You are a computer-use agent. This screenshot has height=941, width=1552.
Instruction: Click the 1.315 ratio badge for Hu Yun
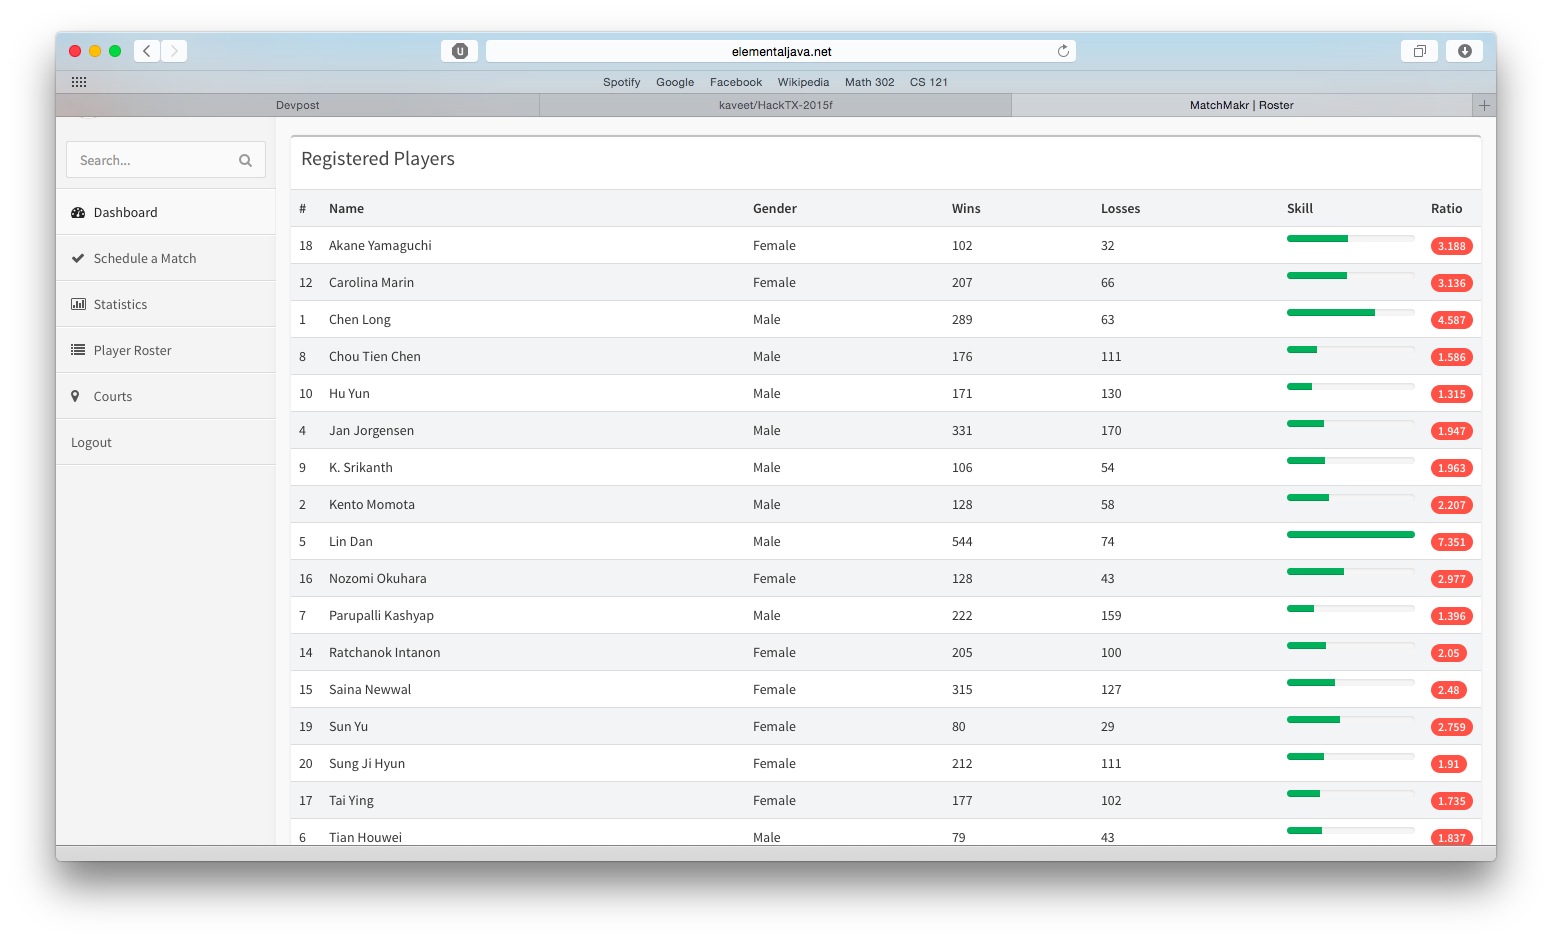[1451, 394]
